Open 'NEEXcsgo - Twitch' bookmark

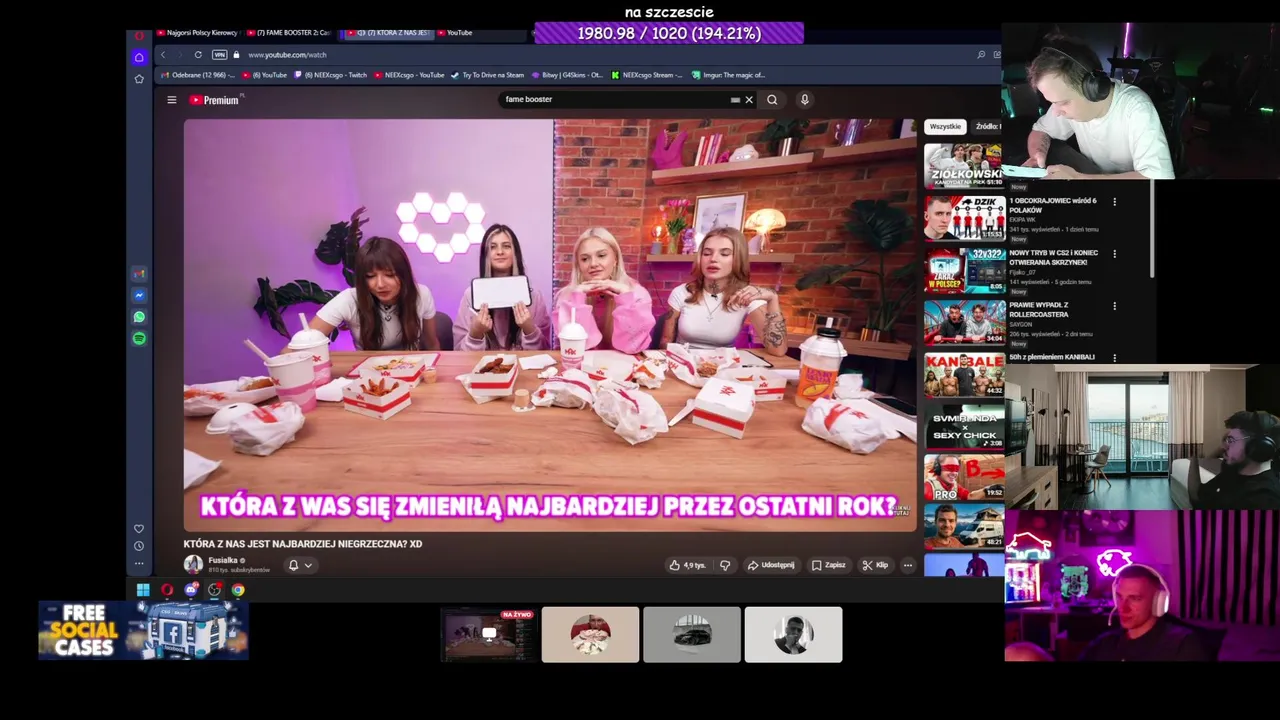331,75
